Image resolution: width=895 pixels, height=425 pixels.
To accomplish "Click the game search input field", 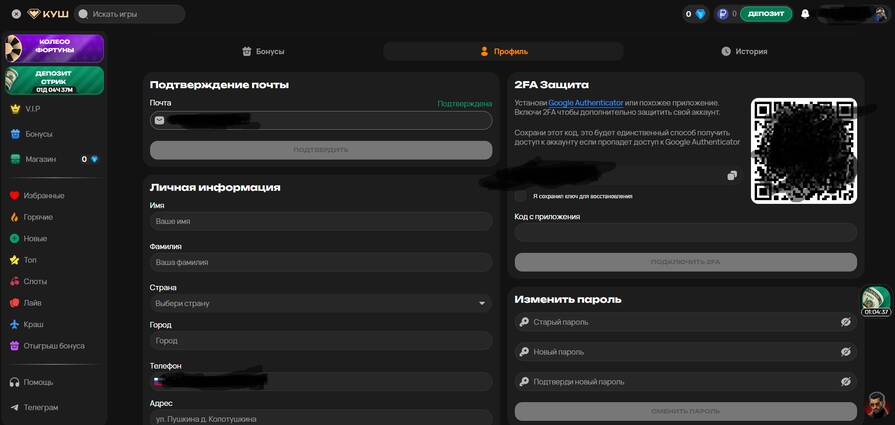I will click(130, 14).
